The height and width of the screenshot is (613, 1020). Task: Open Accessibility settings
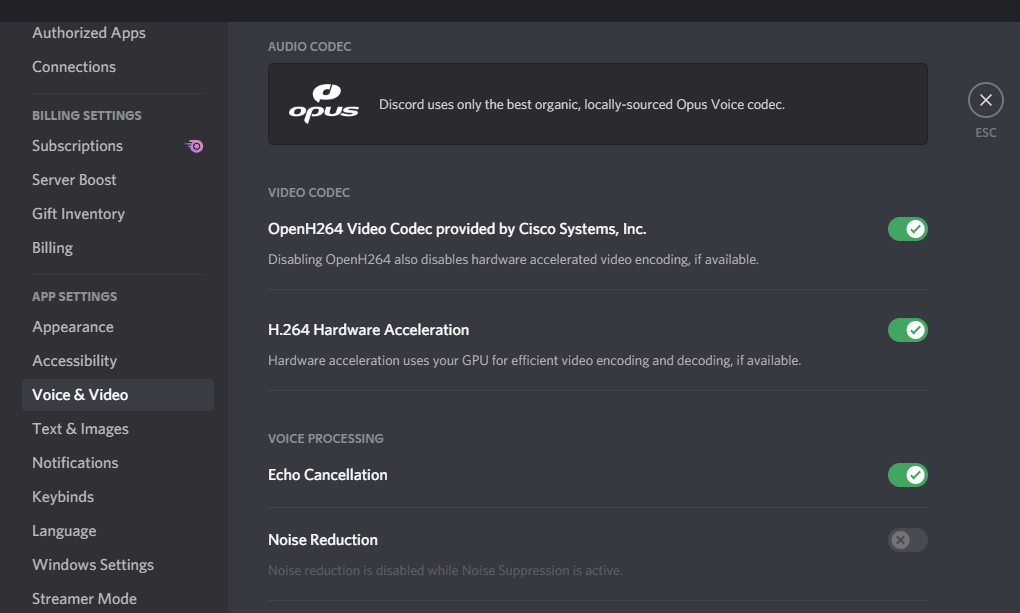pyautogui.click(x=75, y=360)
